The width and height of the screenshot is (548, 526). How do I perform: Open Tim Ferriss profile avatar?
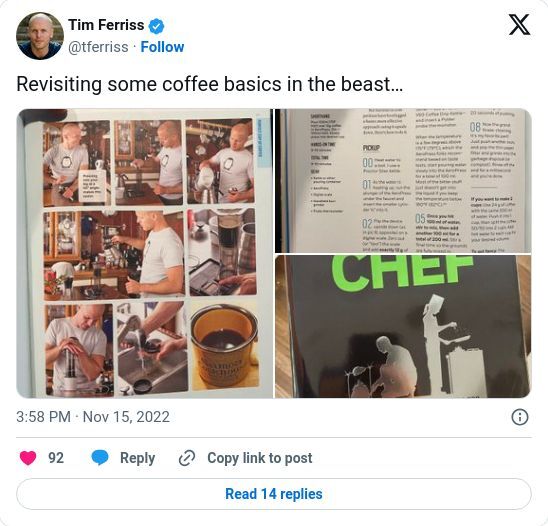(x=40, y=36)
